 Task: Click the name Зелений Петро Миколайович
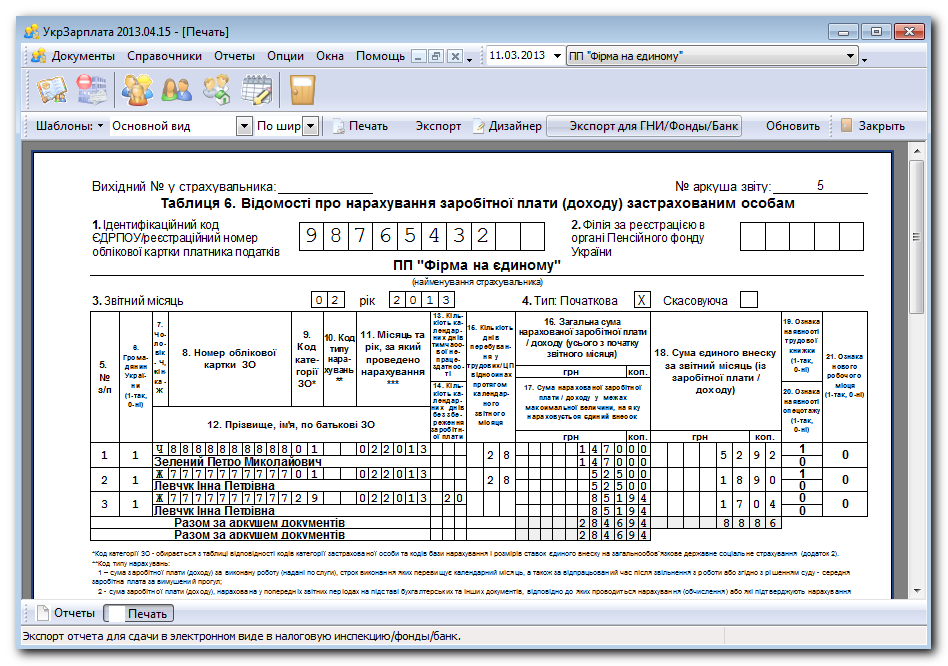click(x=238, y=462)
